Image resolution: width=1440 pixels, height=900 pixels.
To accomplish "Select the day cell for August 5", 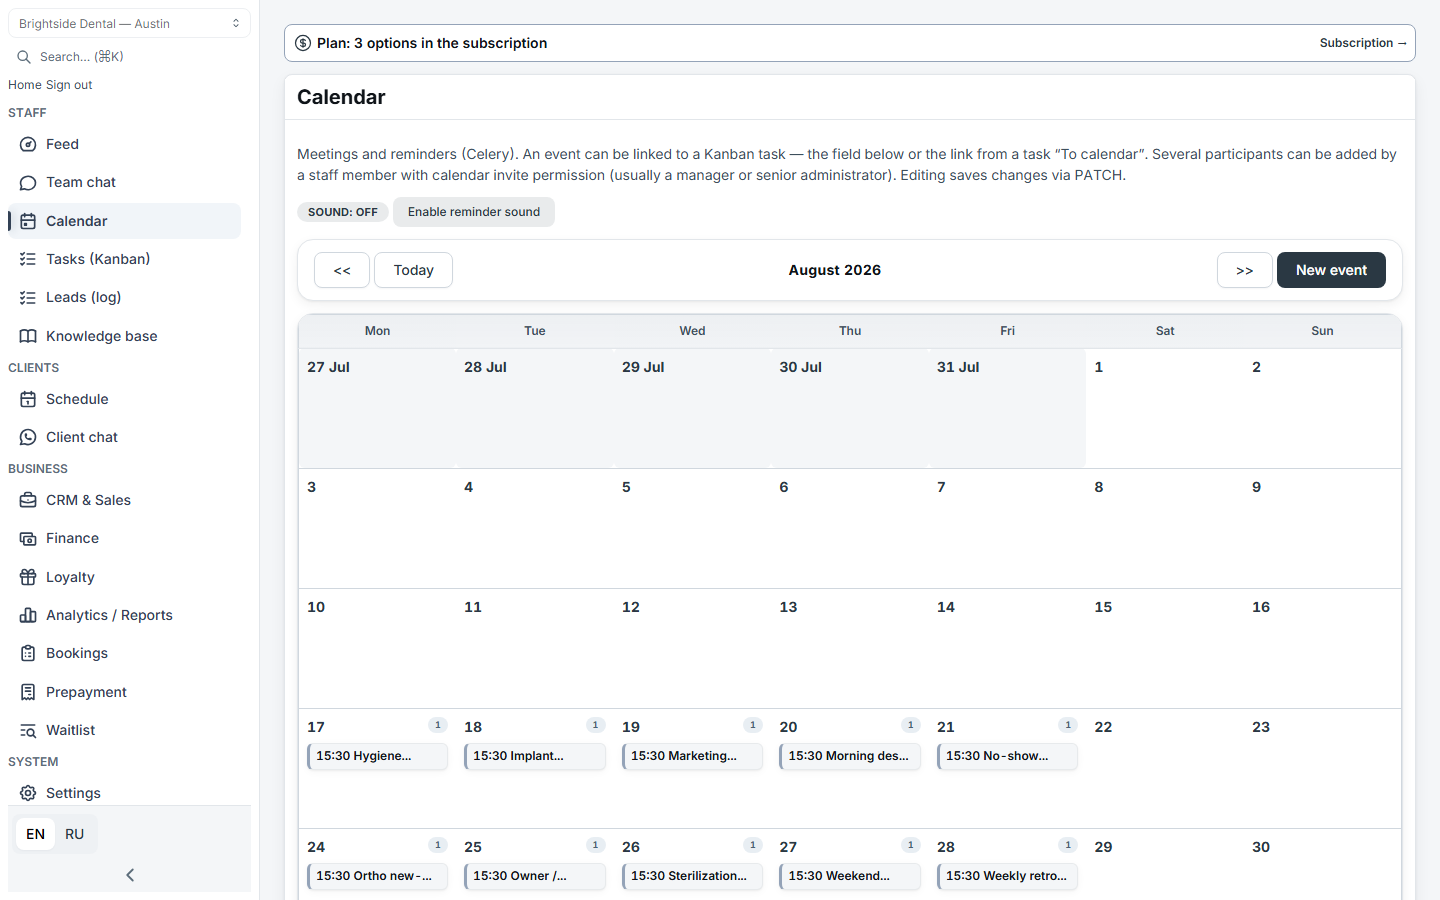I will click(692, 528).
